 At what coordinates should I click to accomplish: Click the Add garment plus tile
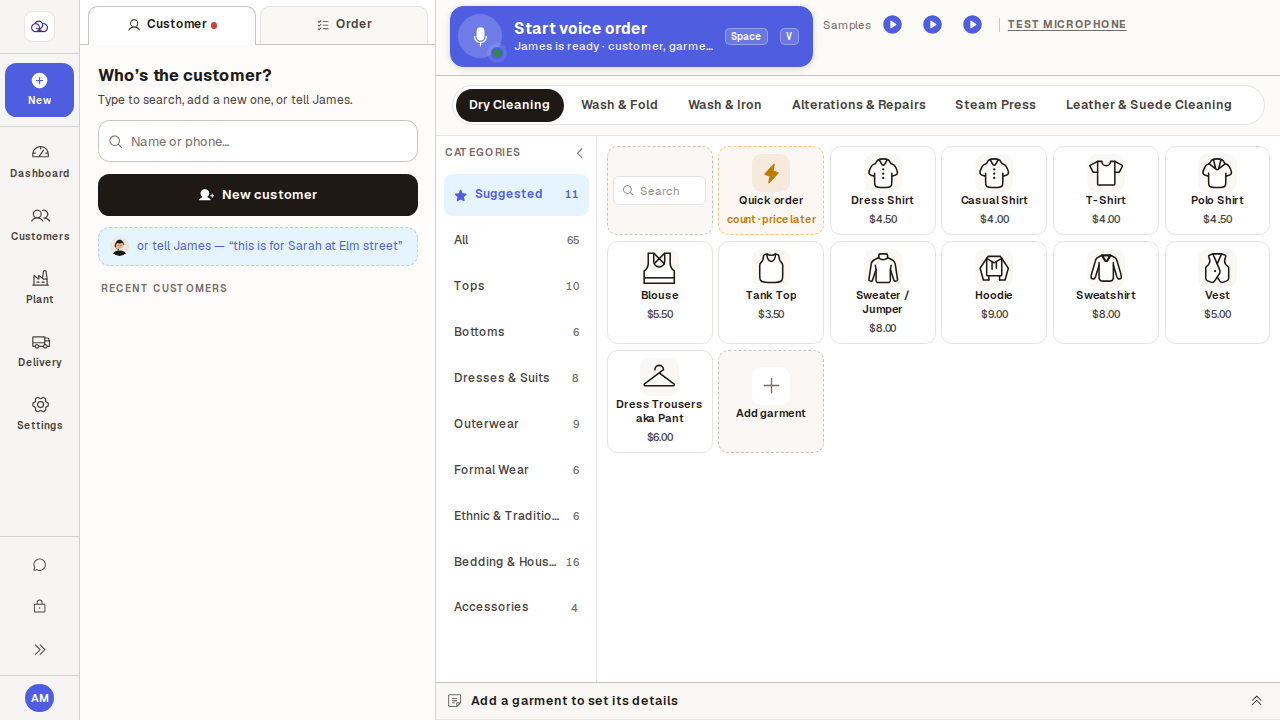click(771, 401)
